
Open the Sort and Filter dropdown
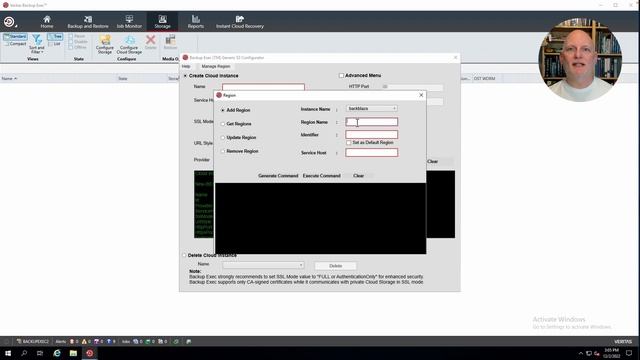37,44
